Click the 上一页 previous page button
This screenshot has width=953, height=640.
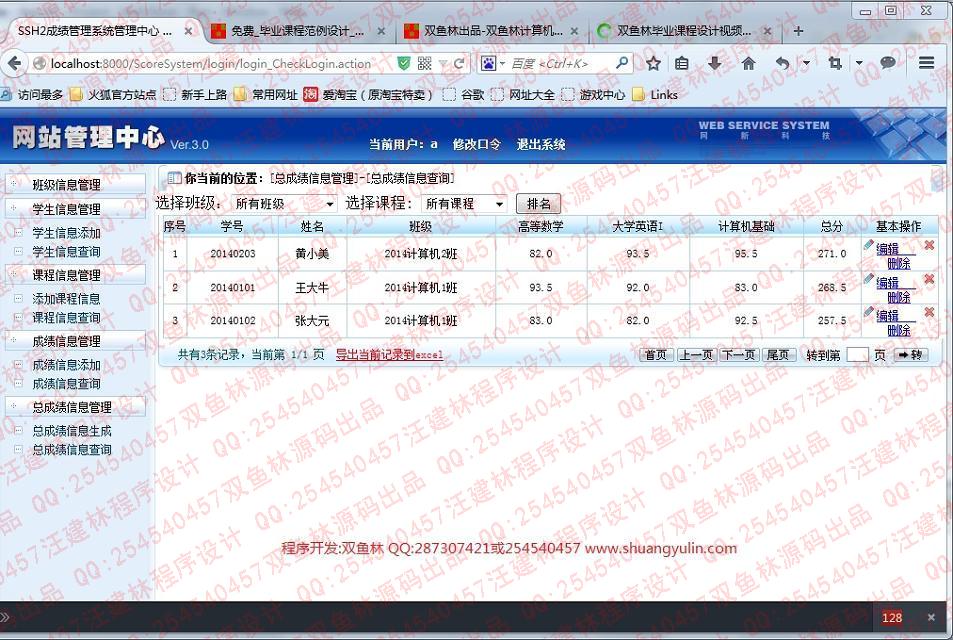point(695,355)
